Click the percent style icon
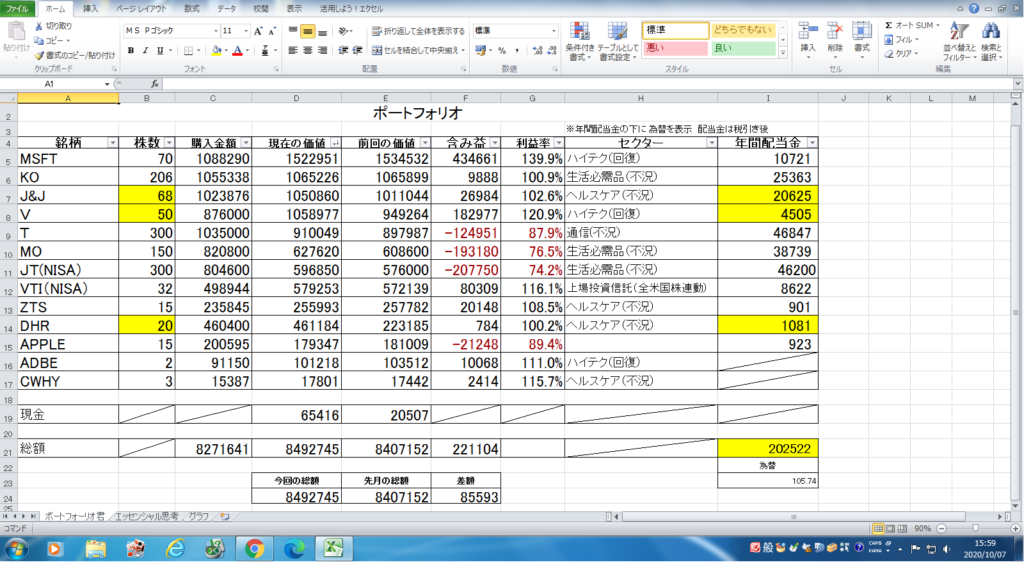The image size is (1024, 576). pos(502,50)
